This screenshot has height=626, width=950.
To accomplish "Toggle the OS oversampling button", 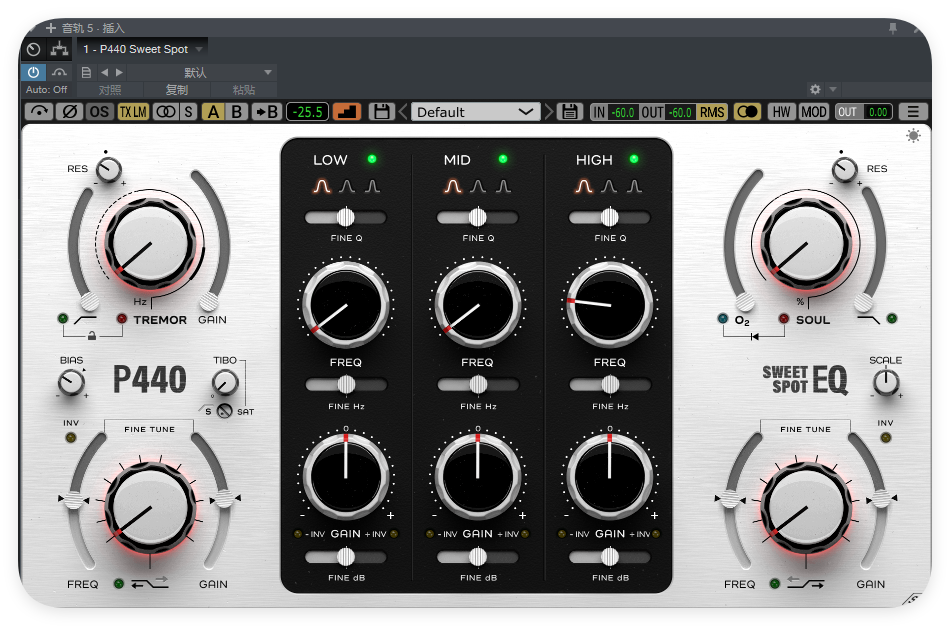I will click(x=99, y=112).
